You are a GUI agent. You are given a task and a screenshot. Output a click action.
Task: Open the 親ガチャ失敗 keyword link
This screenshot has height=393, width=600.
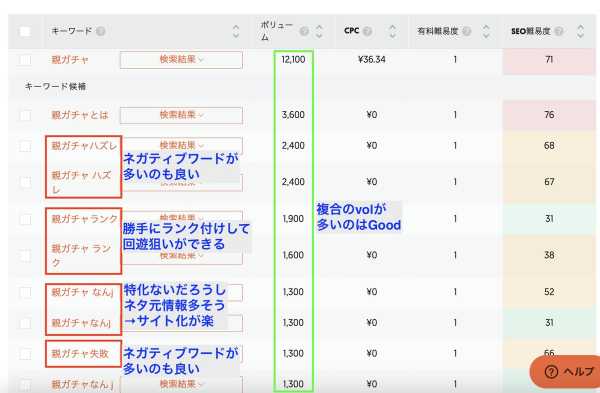80,354
